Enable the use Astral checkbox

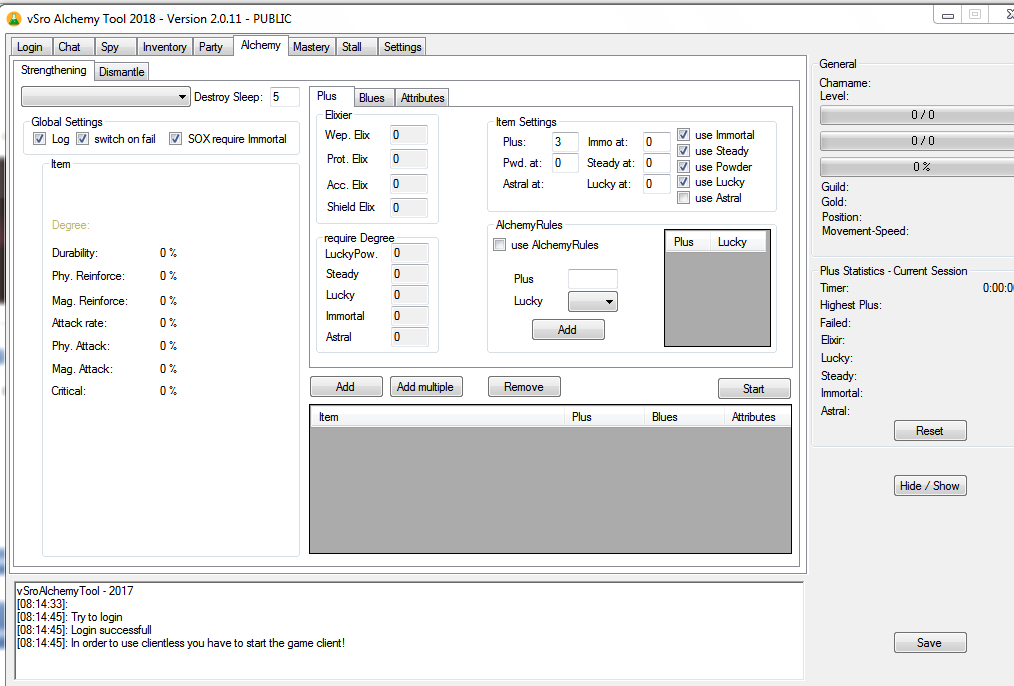pyautogui.click(x=684, y=198)
